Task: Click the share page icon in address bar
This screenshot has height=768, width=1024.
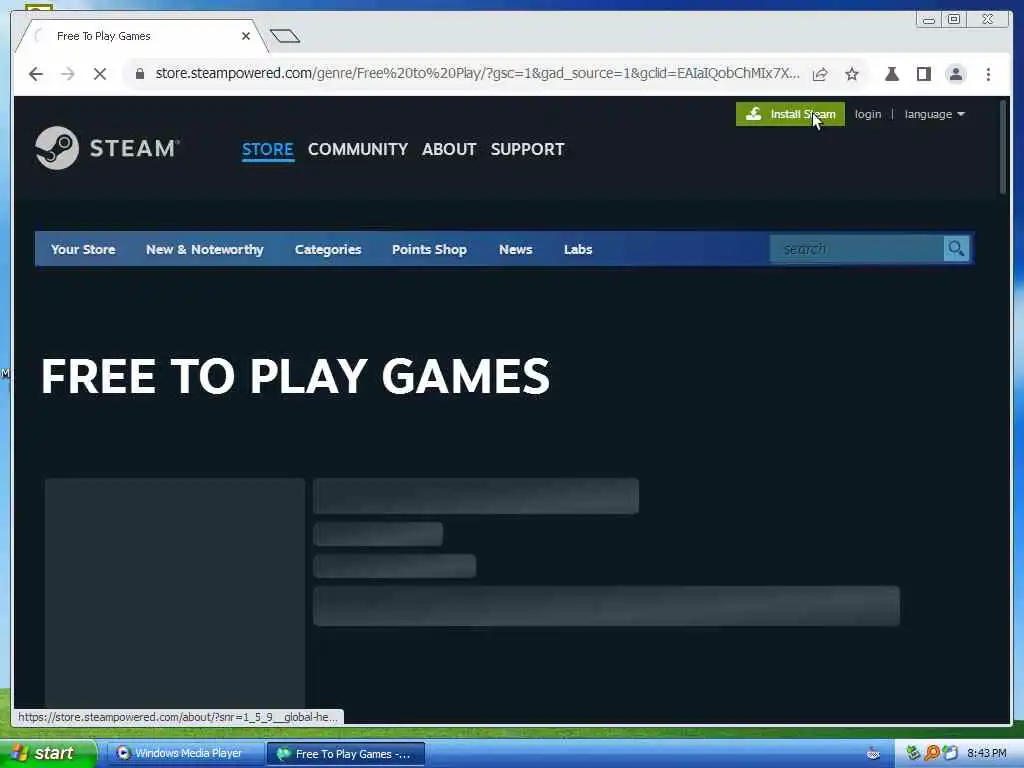Action: coord(820,74)
